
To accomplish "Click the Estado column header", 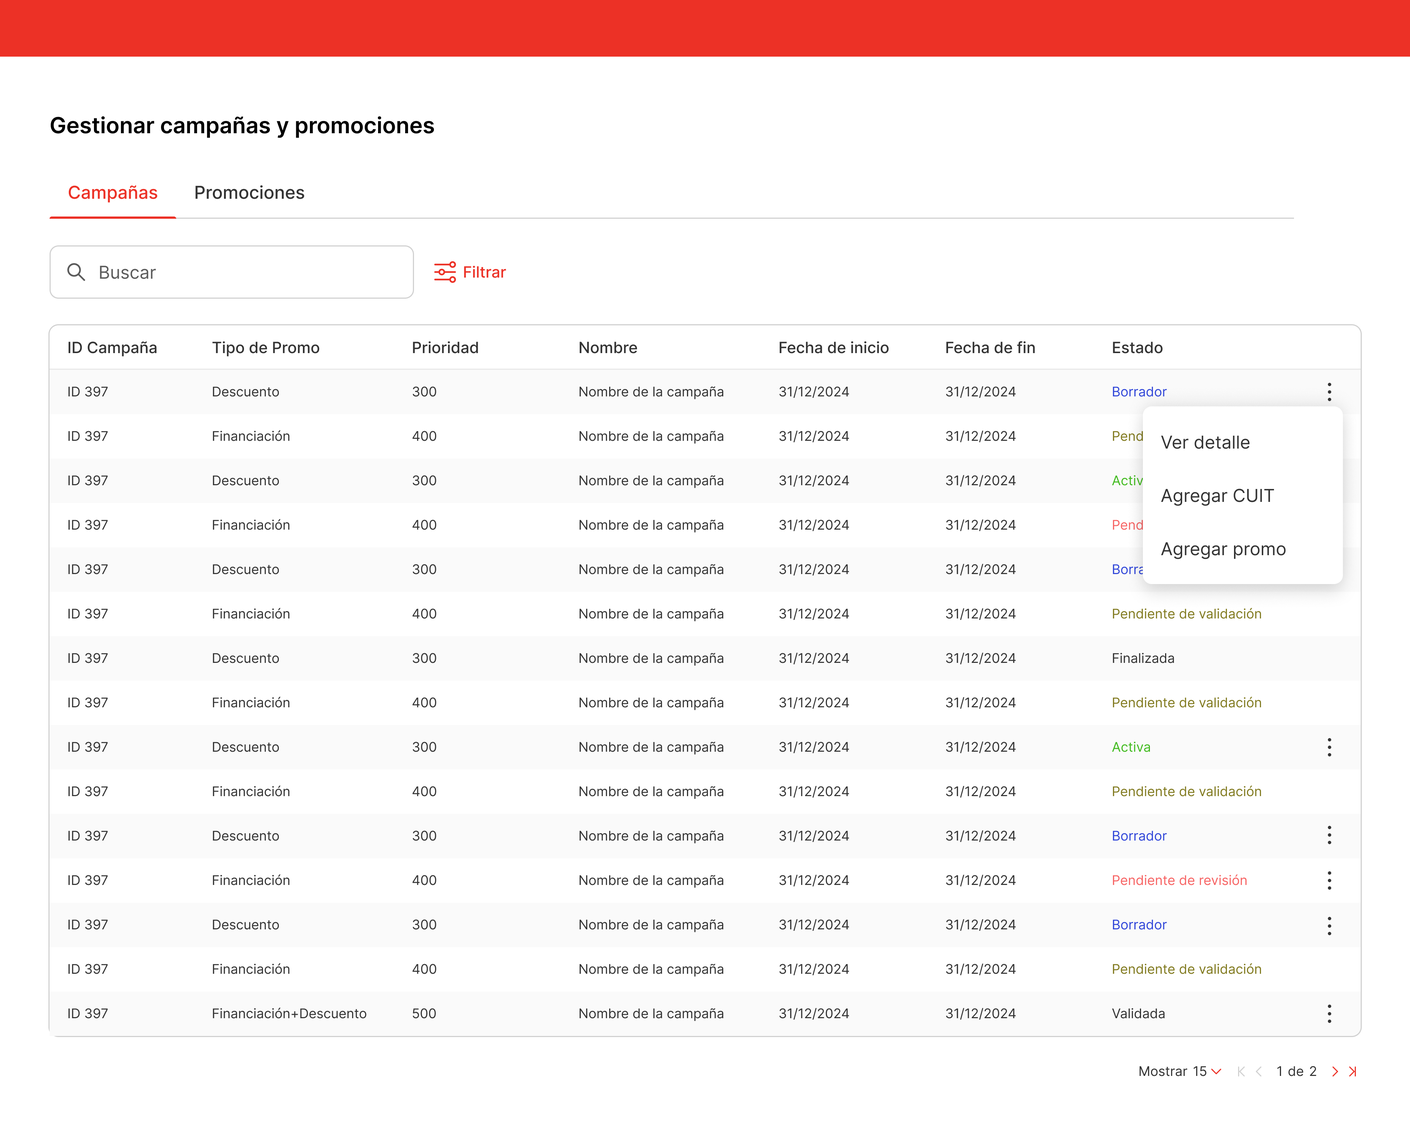I will (x=1137, y=348).
